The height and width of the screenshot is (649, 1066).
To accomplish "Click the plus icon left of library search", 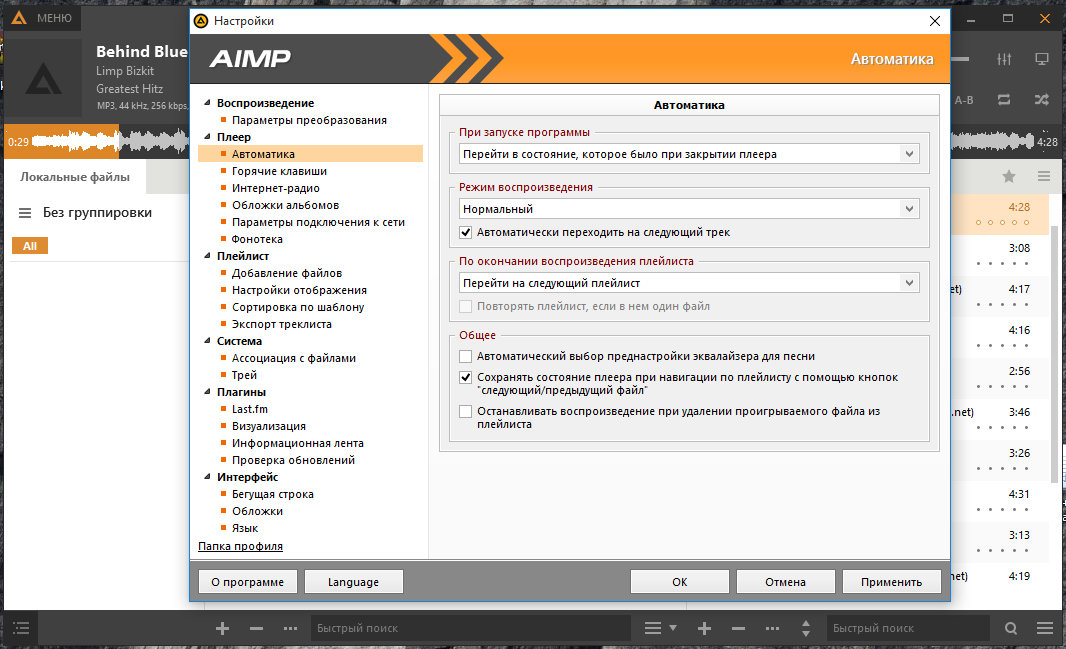I will click(222, 629).
